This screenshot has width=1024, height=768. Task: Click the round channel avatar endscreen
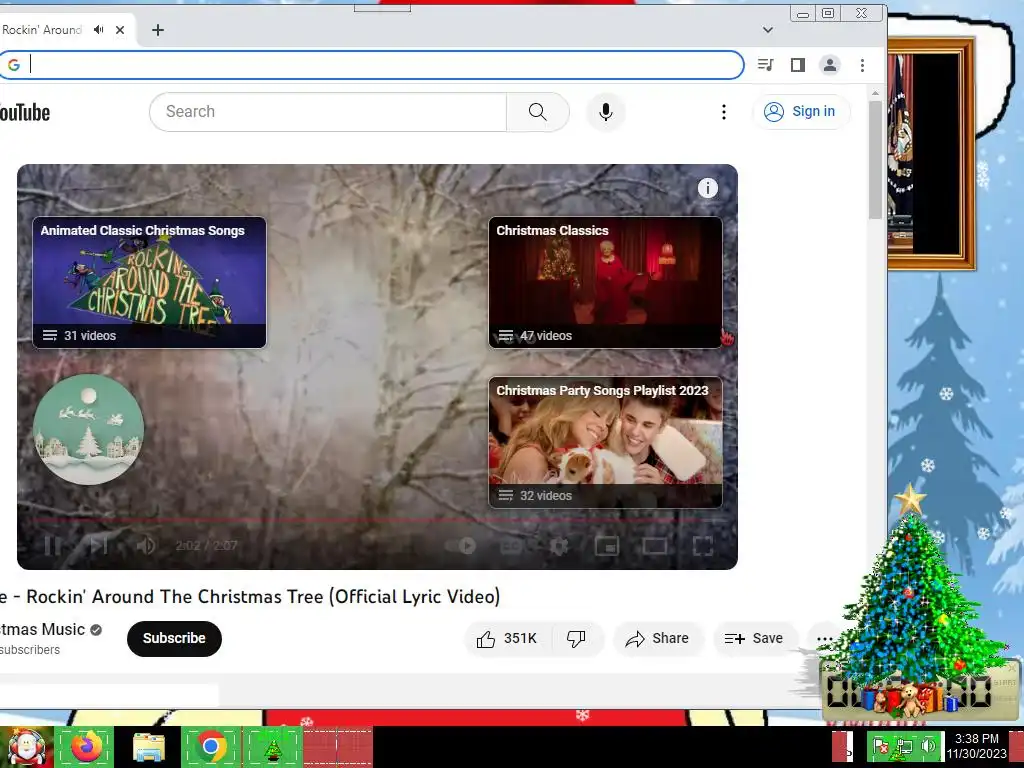point(88,429)
